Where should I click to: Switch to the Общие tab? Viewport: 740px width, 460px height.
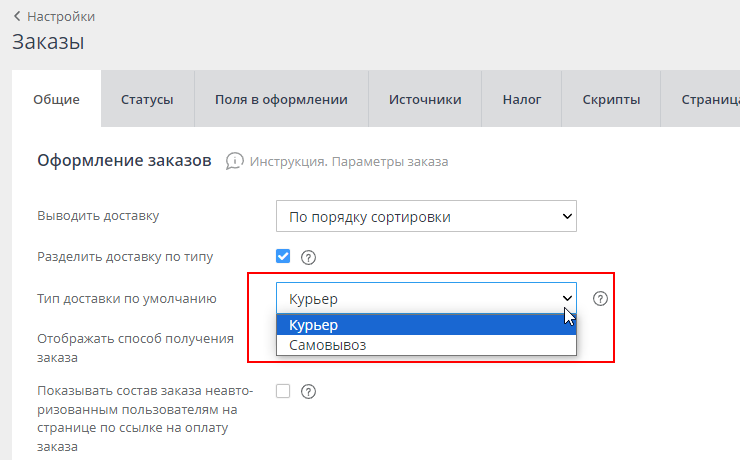[x=56, y=99]
